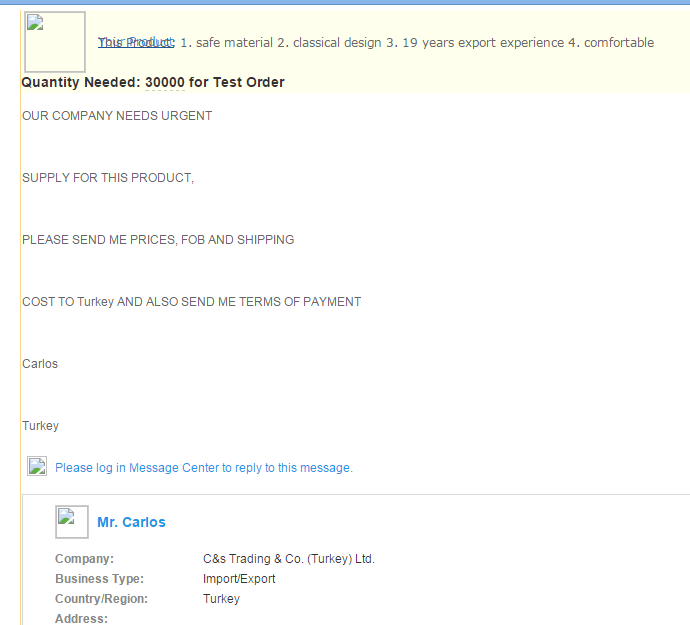Click the 'Quantity Needed' heading text
Screen dimensions: 690x625
tap(81, 82)
